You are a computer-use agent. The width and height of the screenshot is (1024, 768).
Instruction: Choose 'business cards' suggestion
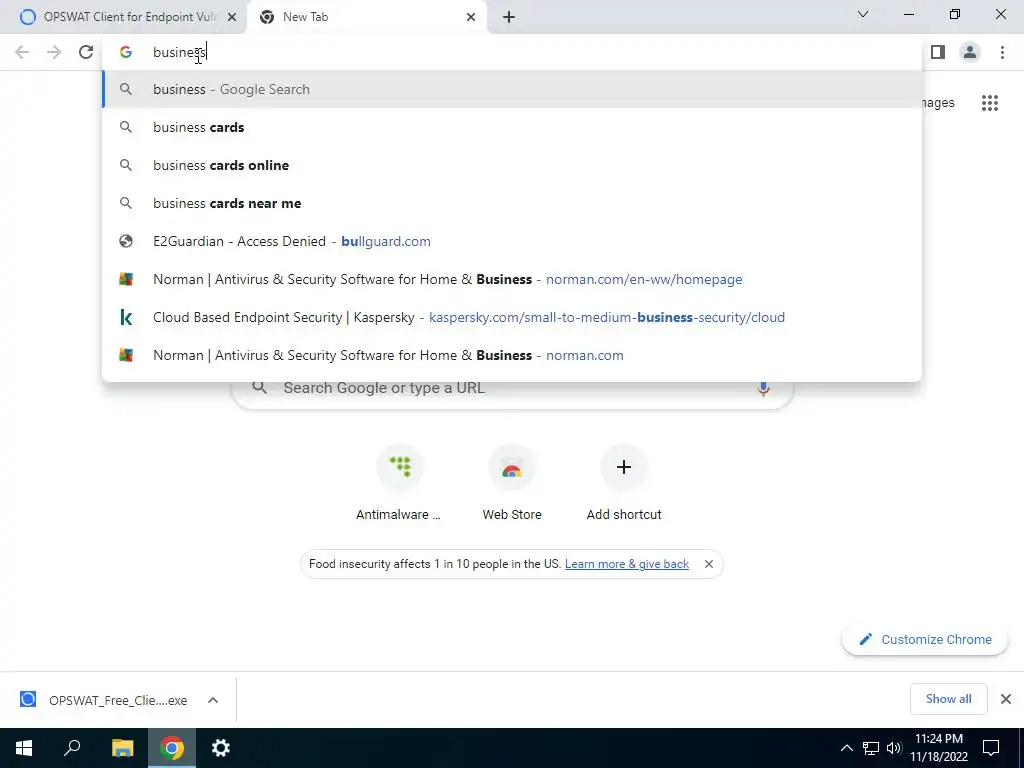512,127
